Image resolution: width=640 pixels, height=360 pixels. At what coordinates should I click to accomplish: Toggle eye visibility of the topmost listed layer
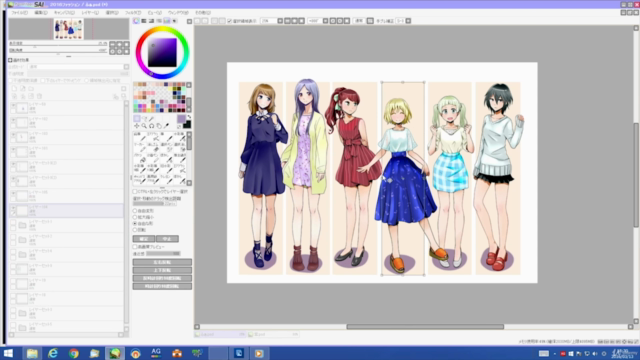pos(13,105)
